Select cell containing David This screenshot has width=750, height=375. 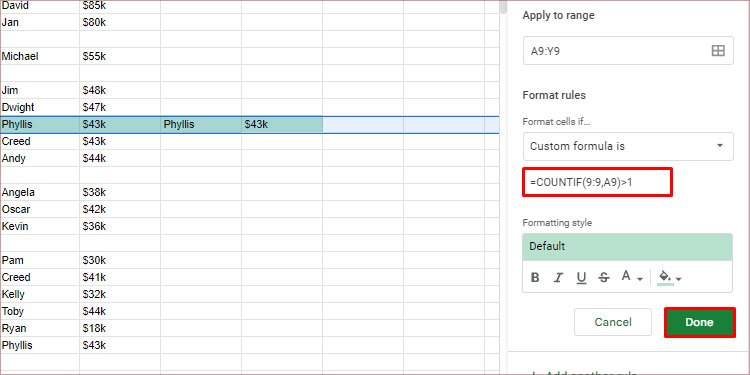pos(40,6)
